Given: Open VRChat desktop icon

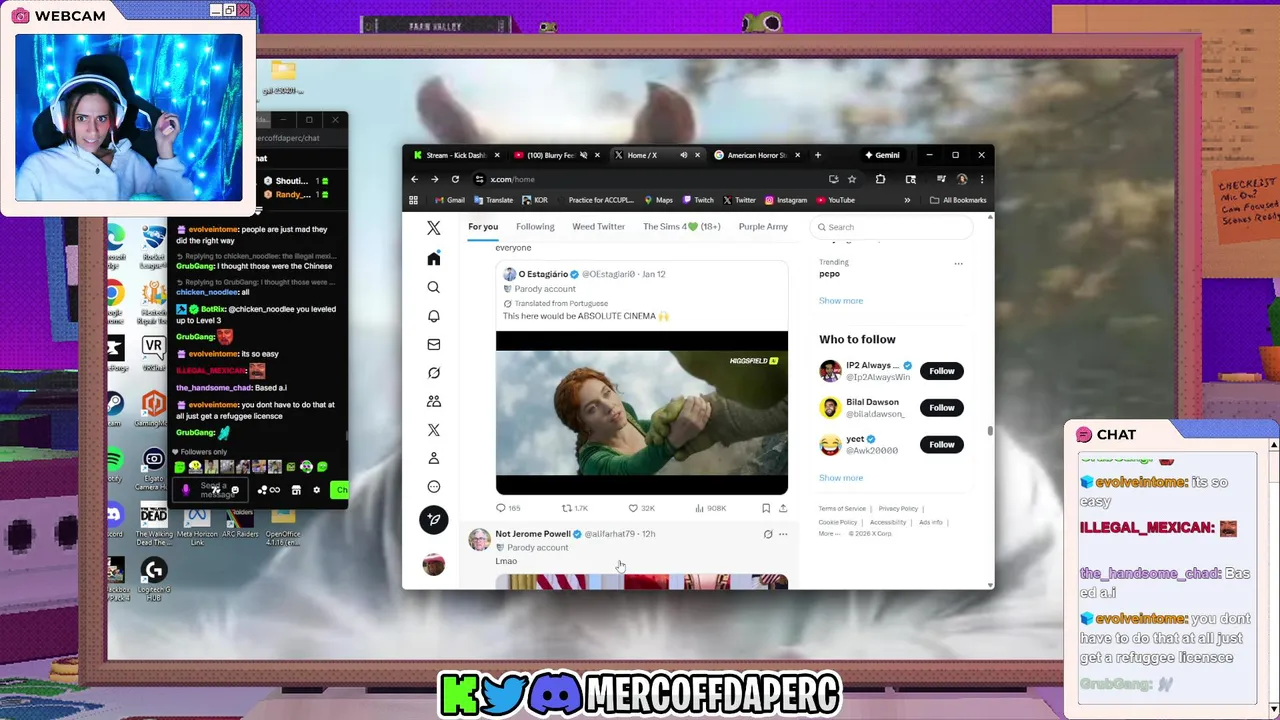Looking at the screenshot, I should pos(153,354).
